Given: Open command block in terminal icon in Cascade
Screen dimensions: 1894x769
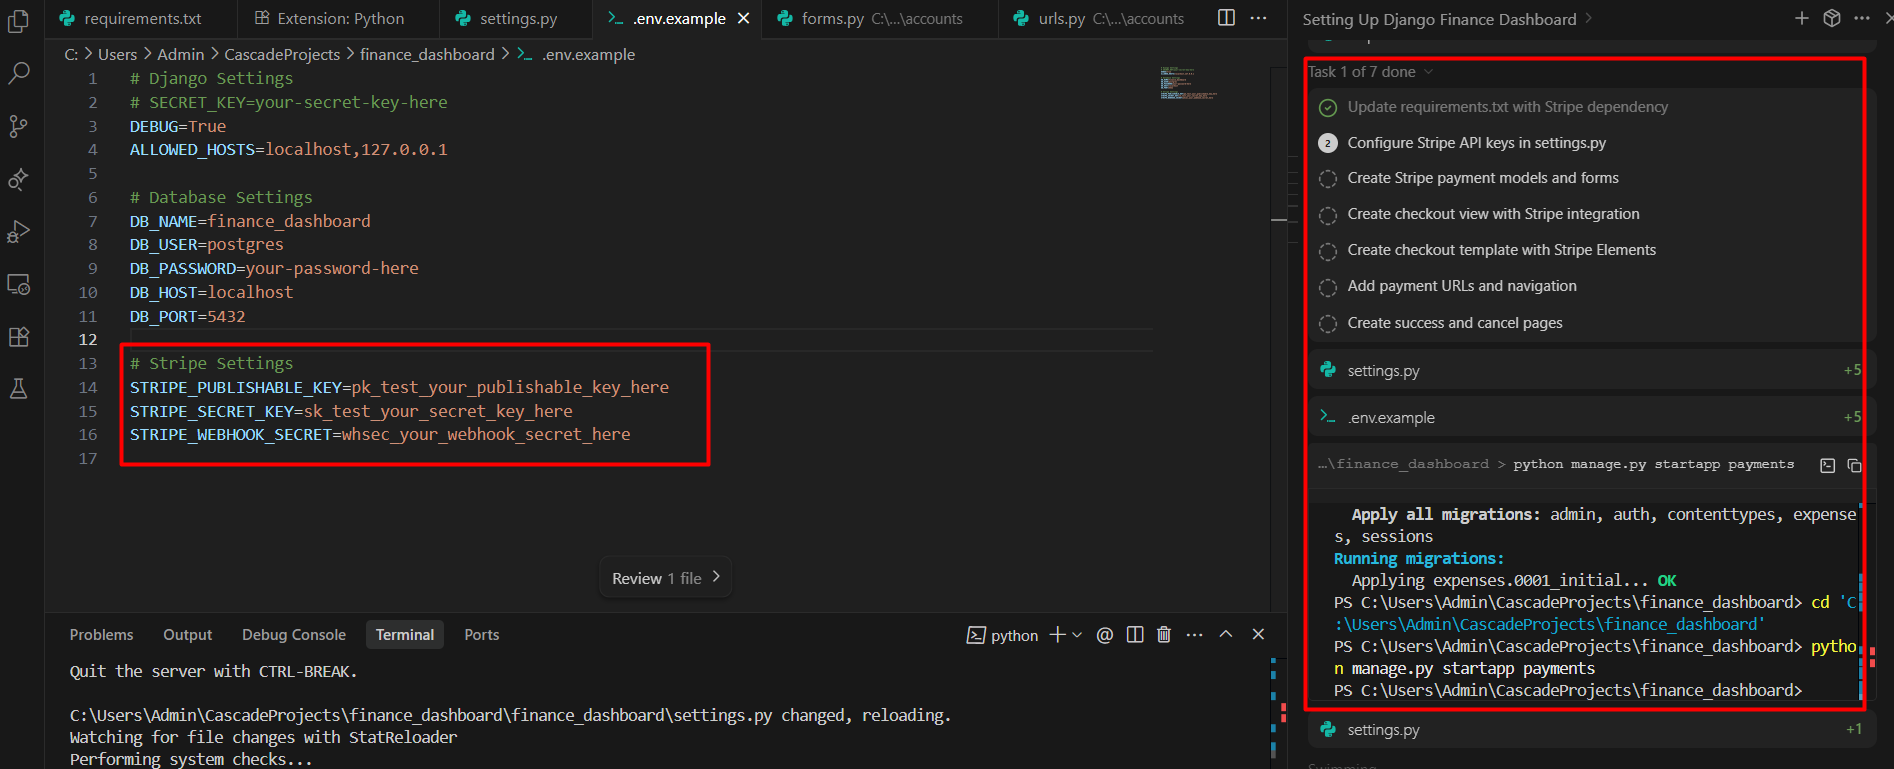Looking at the screenshot, I should pos(1827,465).
